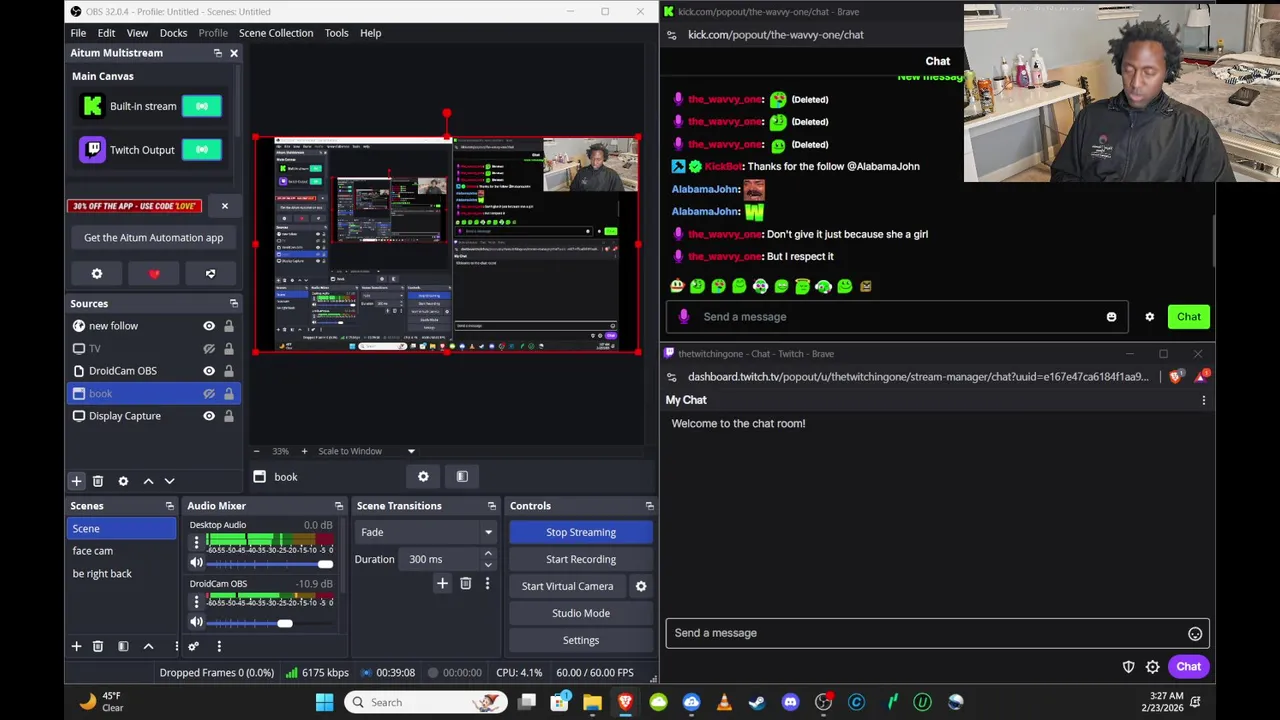This screenshot has height=720, width=1280.
Task: Open the Edit menu
Action: coord(106,33)
